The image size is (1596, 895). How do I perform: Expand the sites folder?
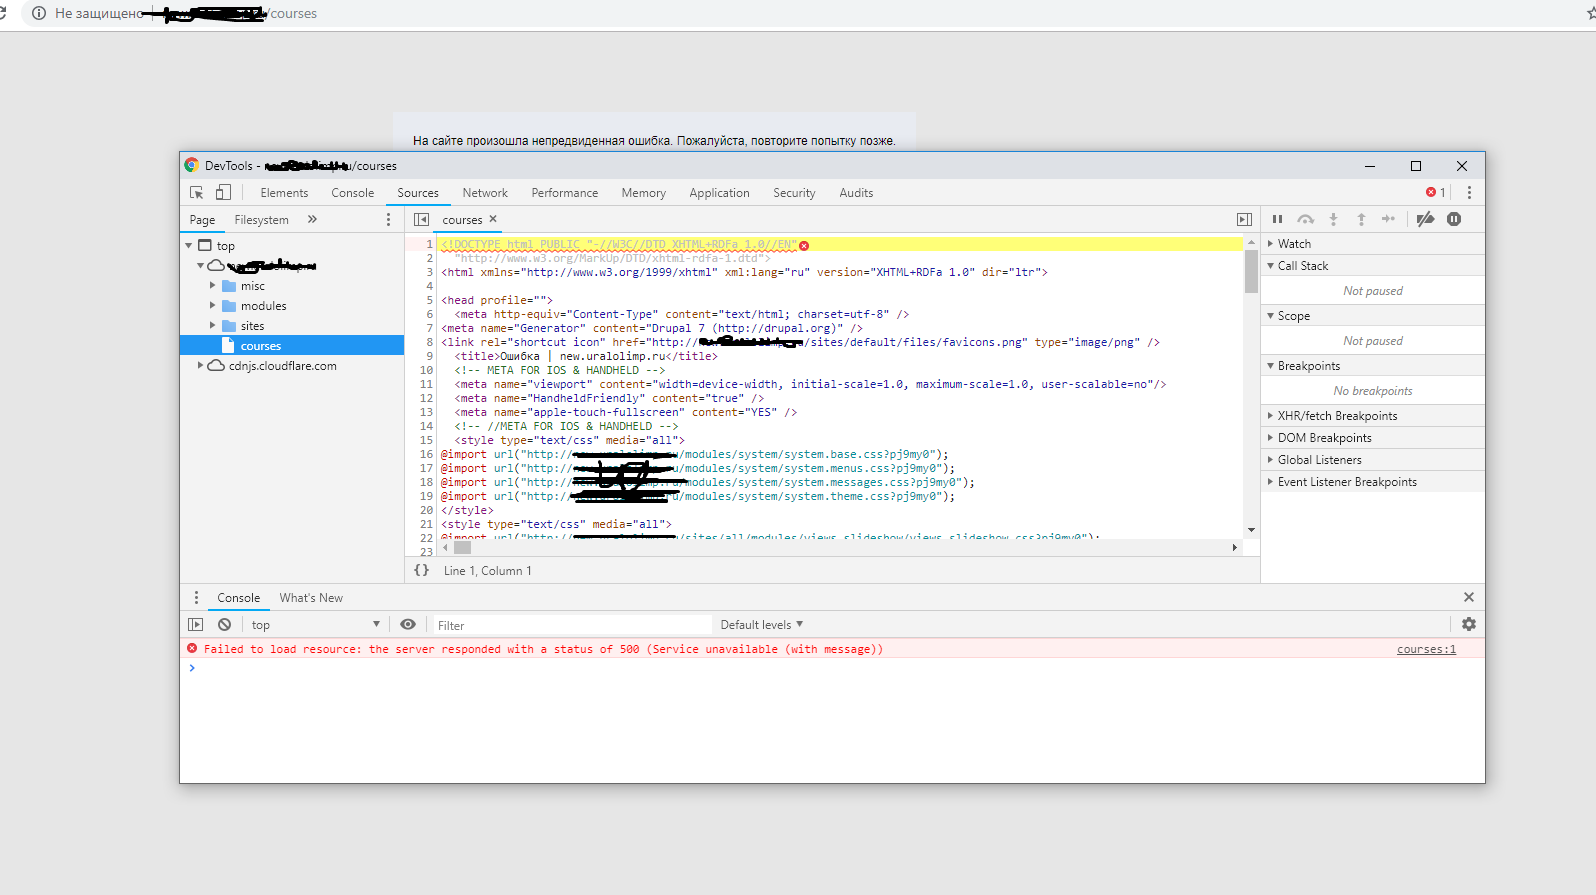coord(212,325)
